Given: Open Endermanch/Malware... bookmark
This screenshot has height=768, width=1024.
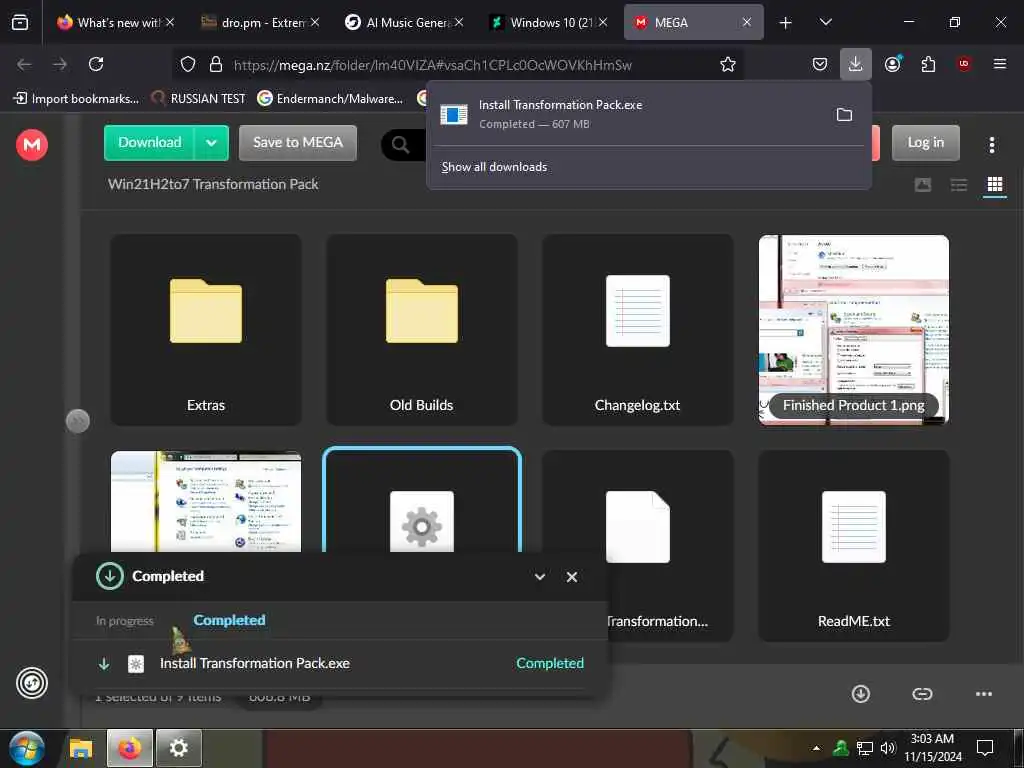Looking at the screenshot, I should click(x=330, y=98).
